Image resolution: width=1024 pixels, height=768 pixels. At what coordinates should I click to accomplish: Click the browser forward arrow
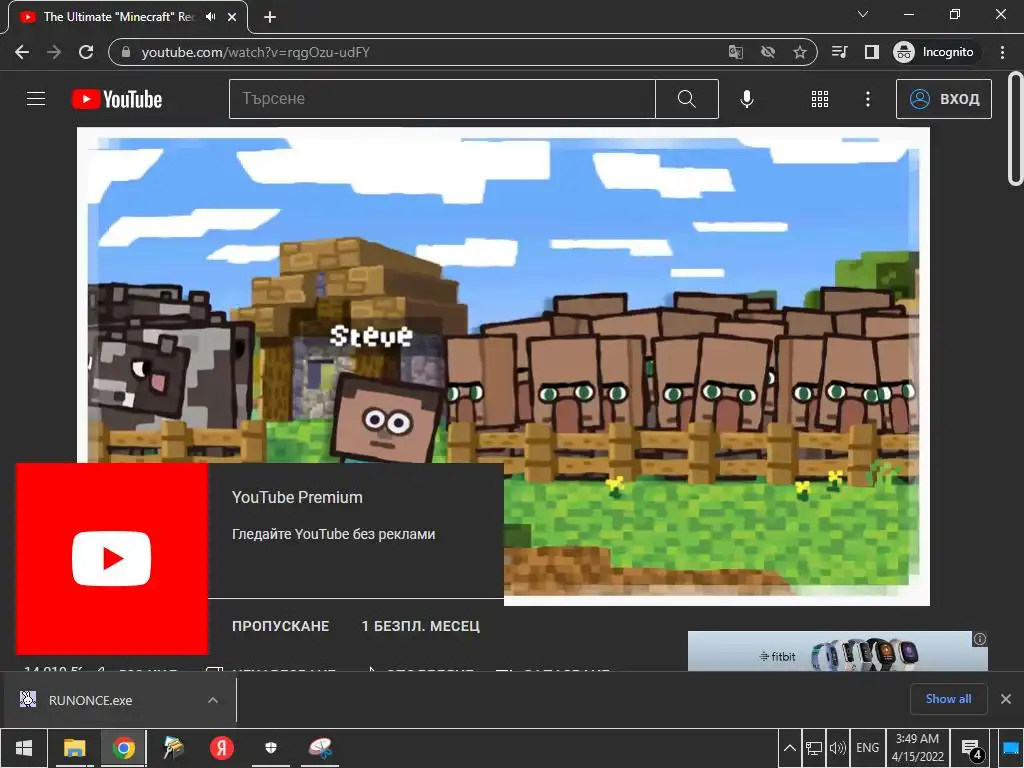(x=54, y=52)
